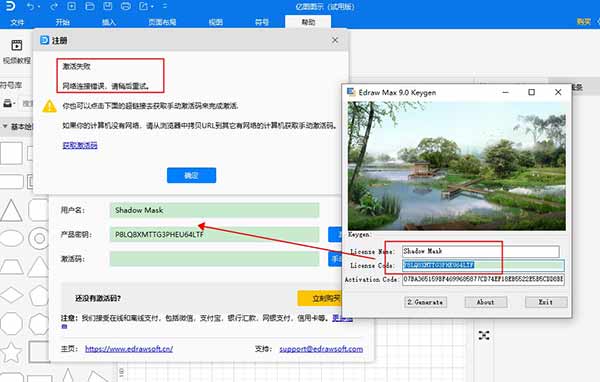600x382 pixels.
Task: Open a file using the folder icon
Action: [90, 6]
